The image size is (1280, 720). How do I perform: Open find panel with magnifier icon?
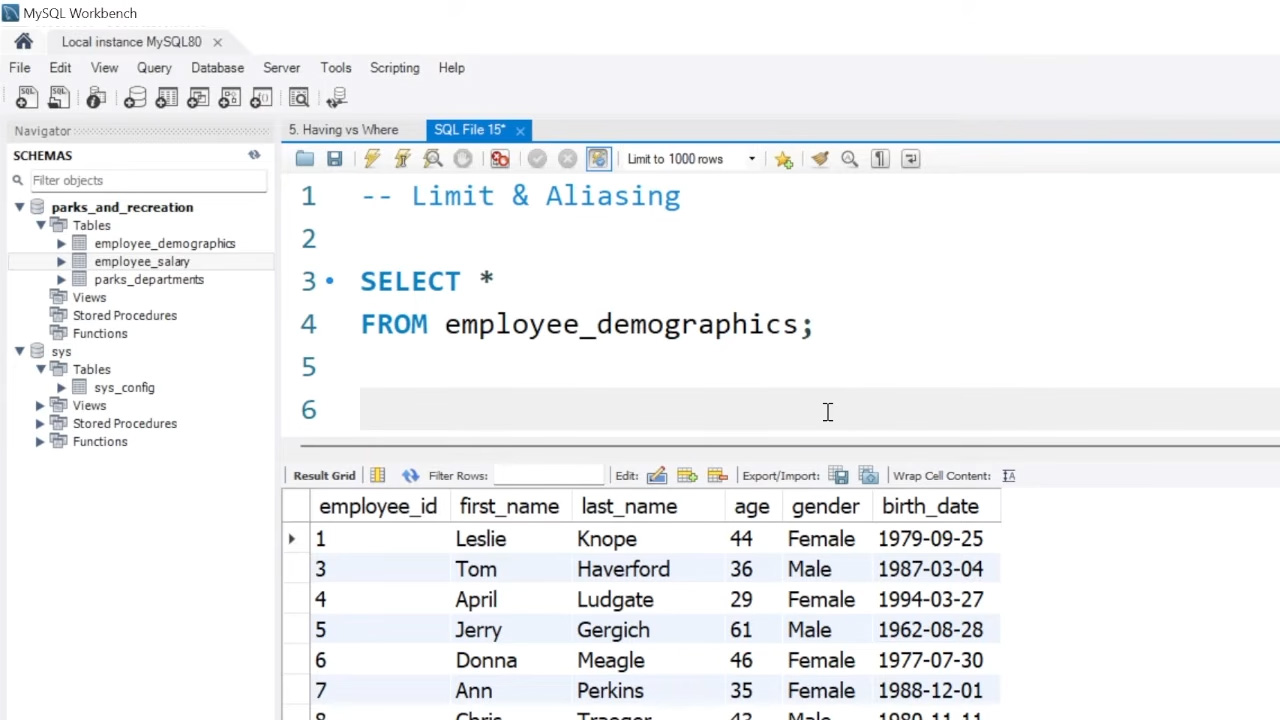point(850,159)
